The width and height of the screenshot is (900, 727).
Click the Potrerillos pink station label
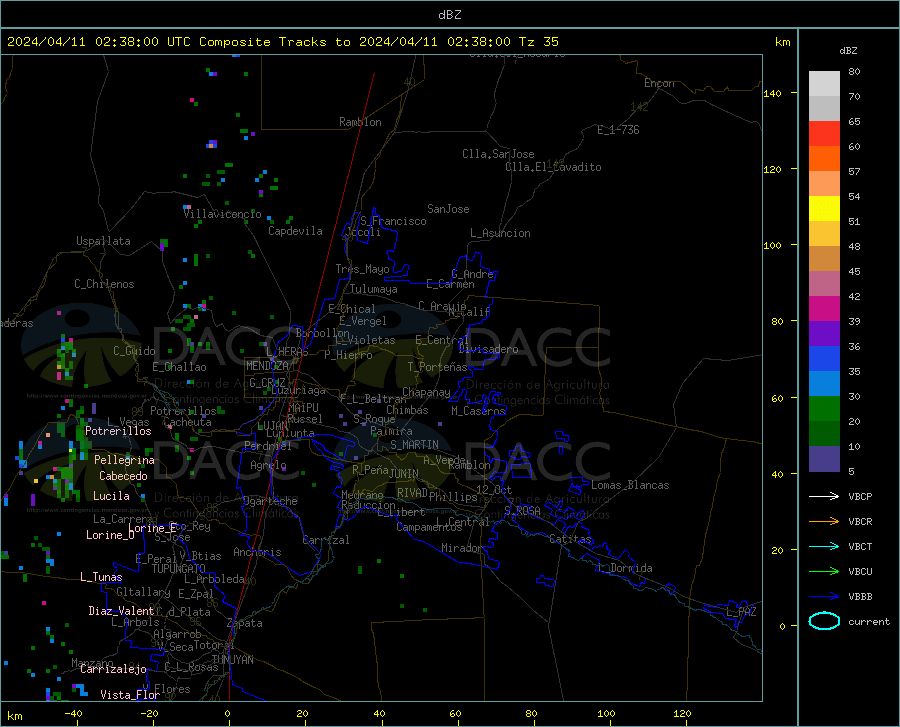[x=118, y=431]
